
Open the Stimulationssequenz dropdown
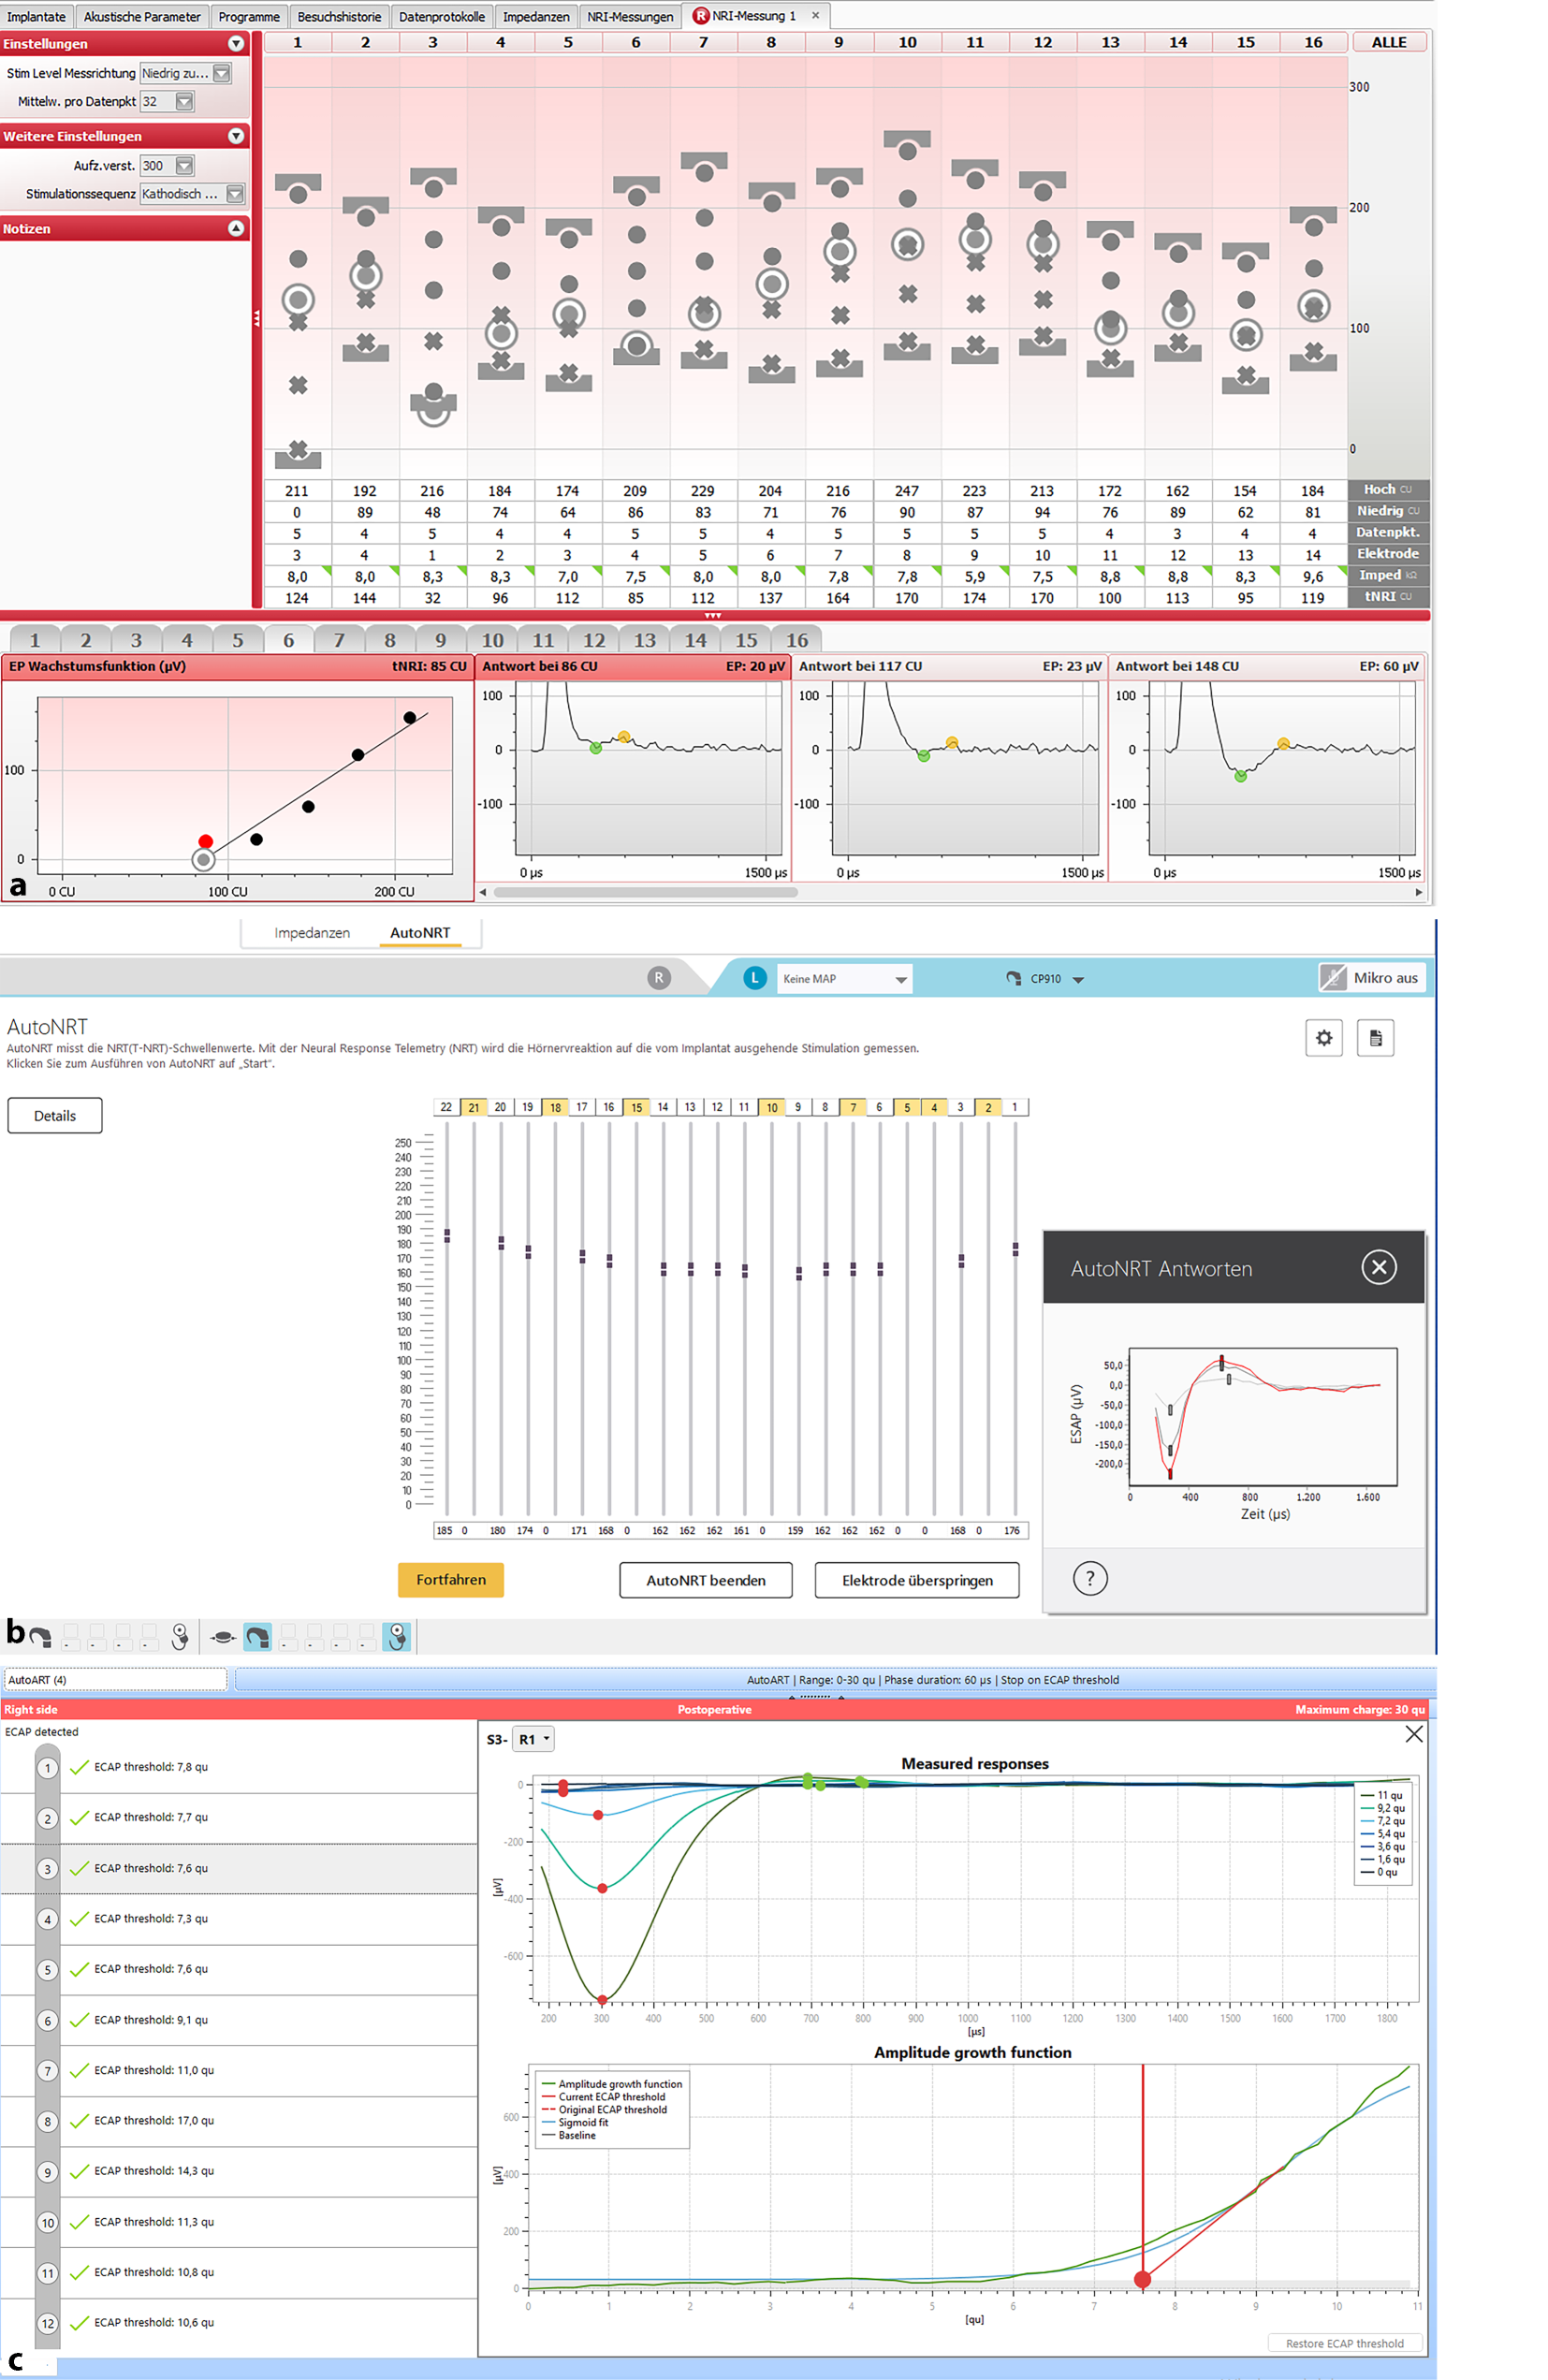coord(235,194)
